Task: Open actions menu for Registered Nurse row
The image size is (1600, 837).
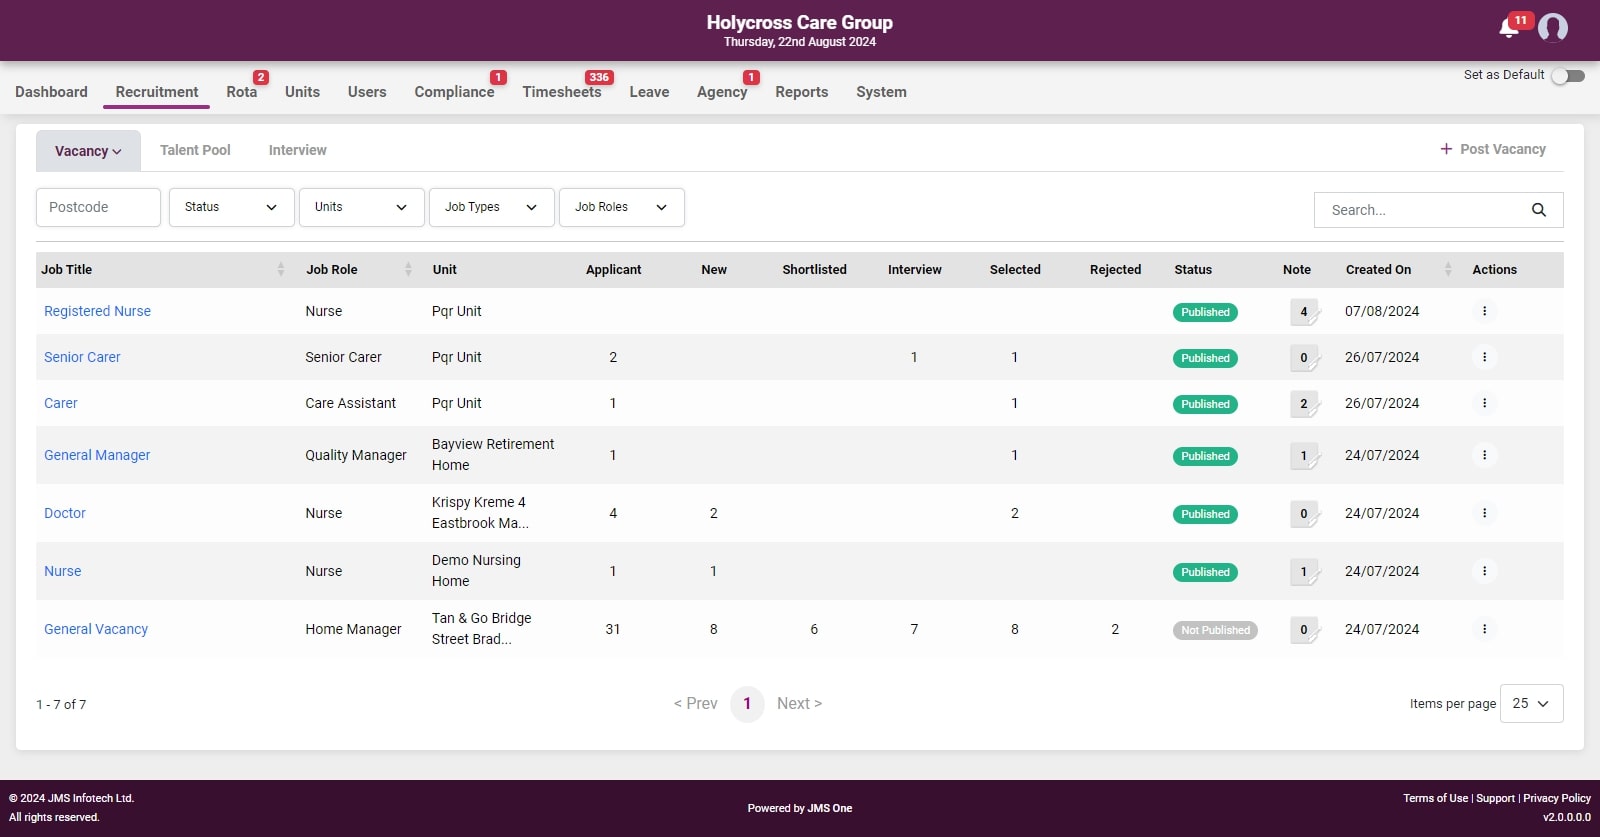Action: (1484, 311)
